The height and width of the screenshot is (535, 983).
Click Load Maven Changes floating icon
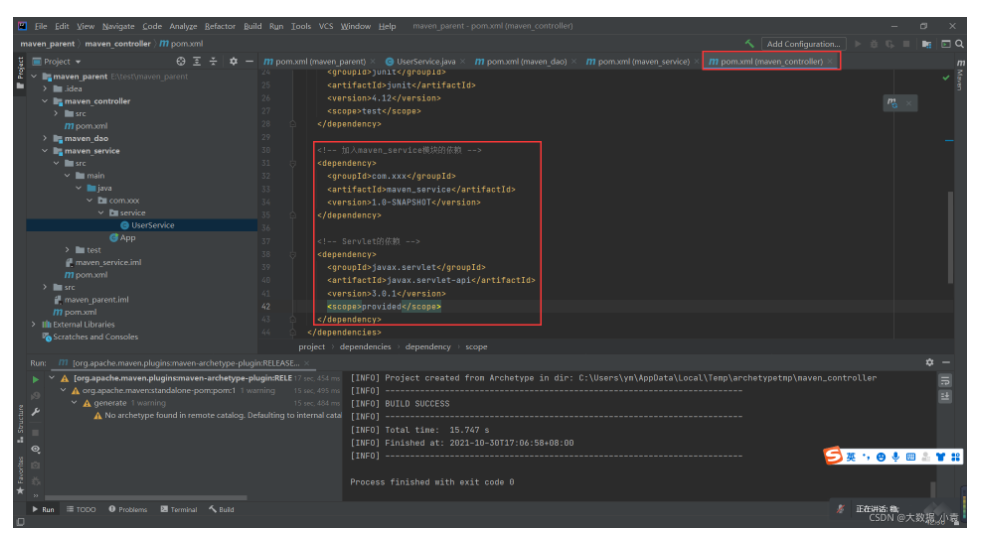892,103
